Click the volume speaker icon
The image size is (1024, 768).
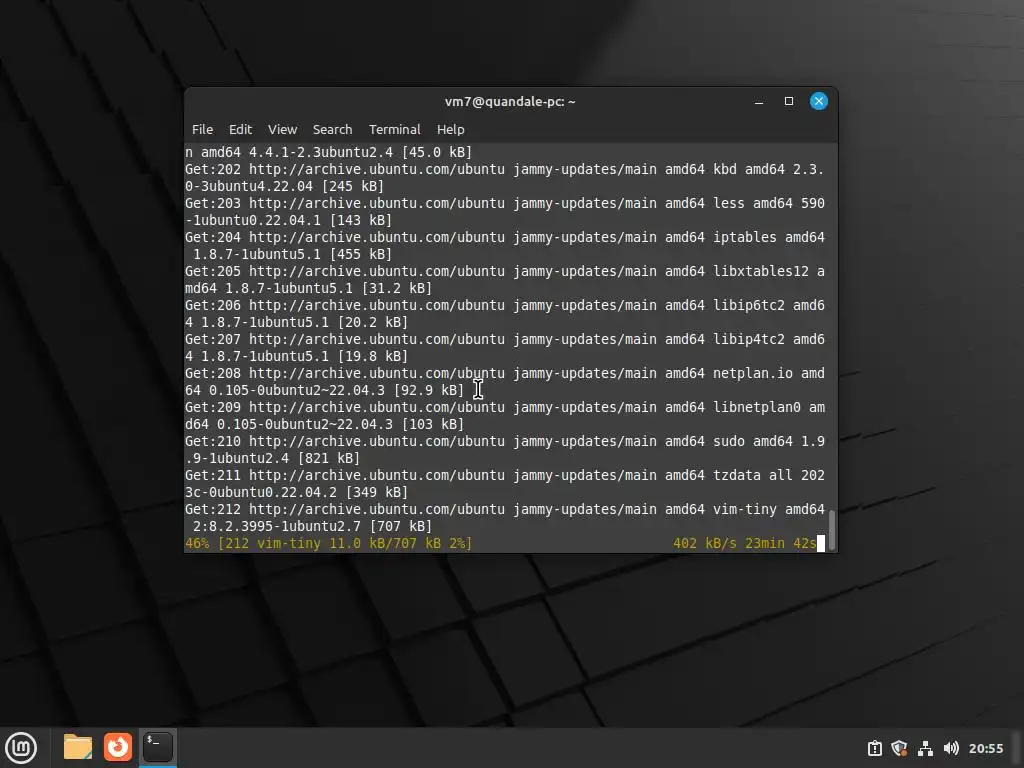tap(951, 748)
